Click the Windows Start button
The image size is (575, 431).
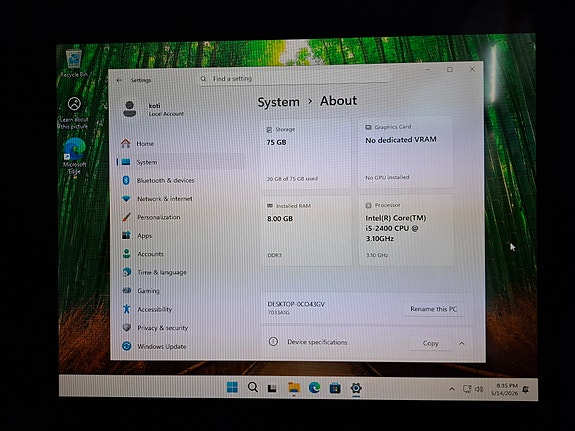coord(232,387)
